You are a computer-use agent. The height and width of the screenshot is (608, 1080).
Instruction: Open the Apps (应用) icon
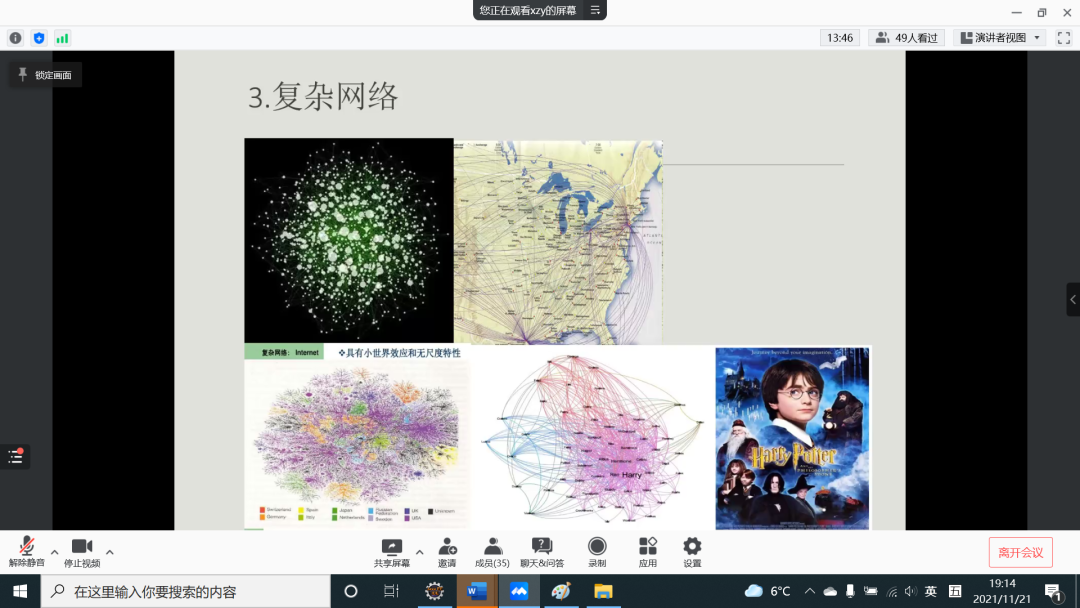[648, 551]
